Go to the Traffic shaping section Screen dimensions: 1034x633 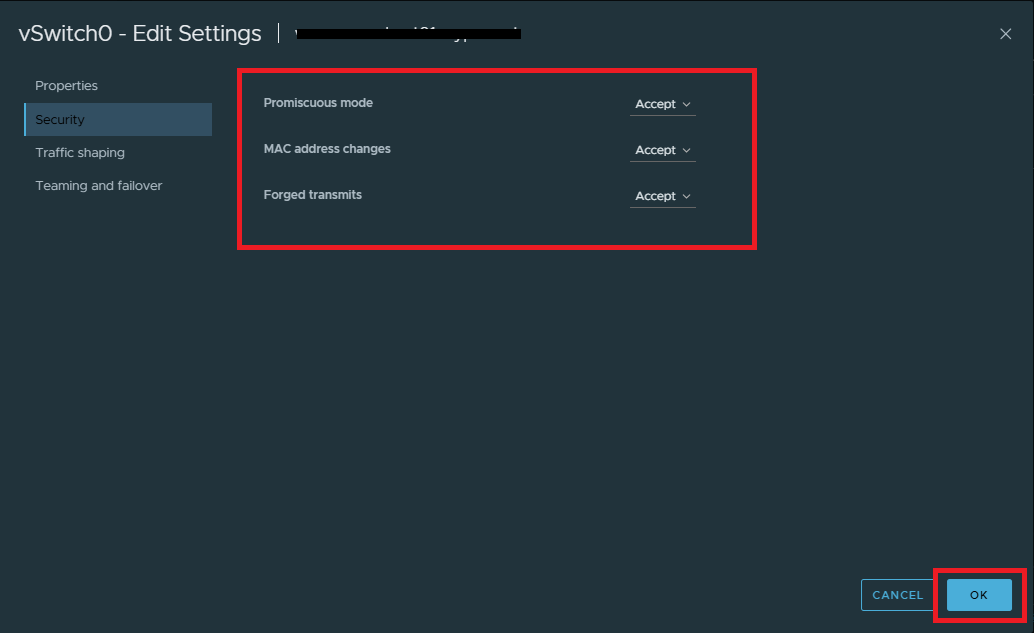pos(80,153)
